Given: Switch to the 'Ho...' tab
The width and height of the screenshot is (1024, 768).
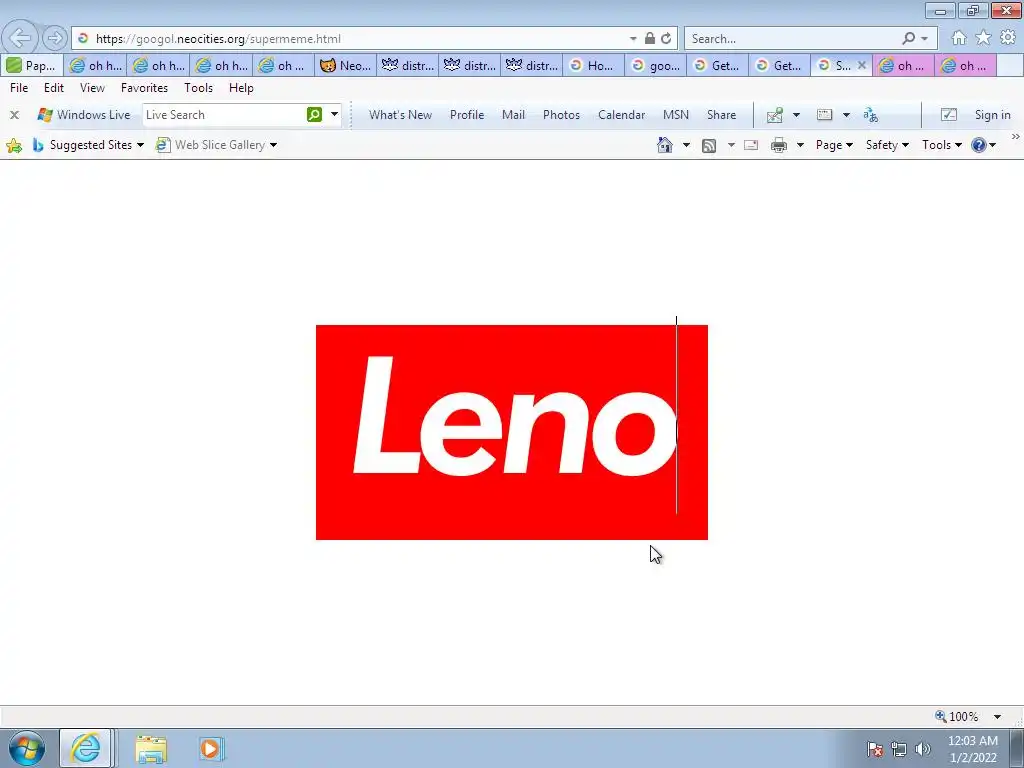Looking at the screenshot, I should click(x=593, y=65).
